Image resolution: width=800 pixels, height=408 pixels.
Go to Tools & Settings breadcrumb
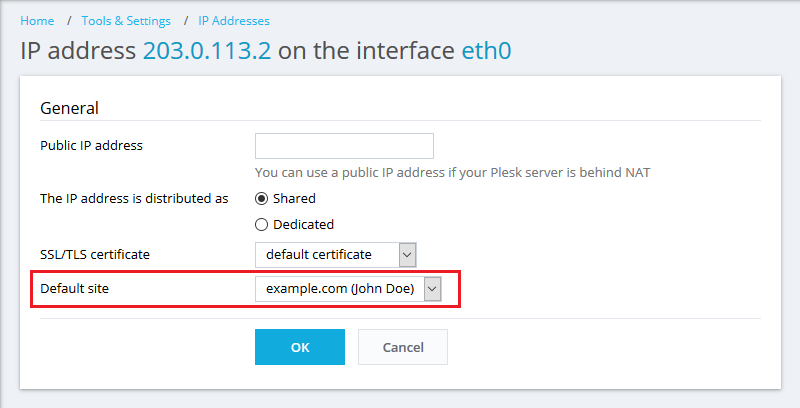click(126, 20)
